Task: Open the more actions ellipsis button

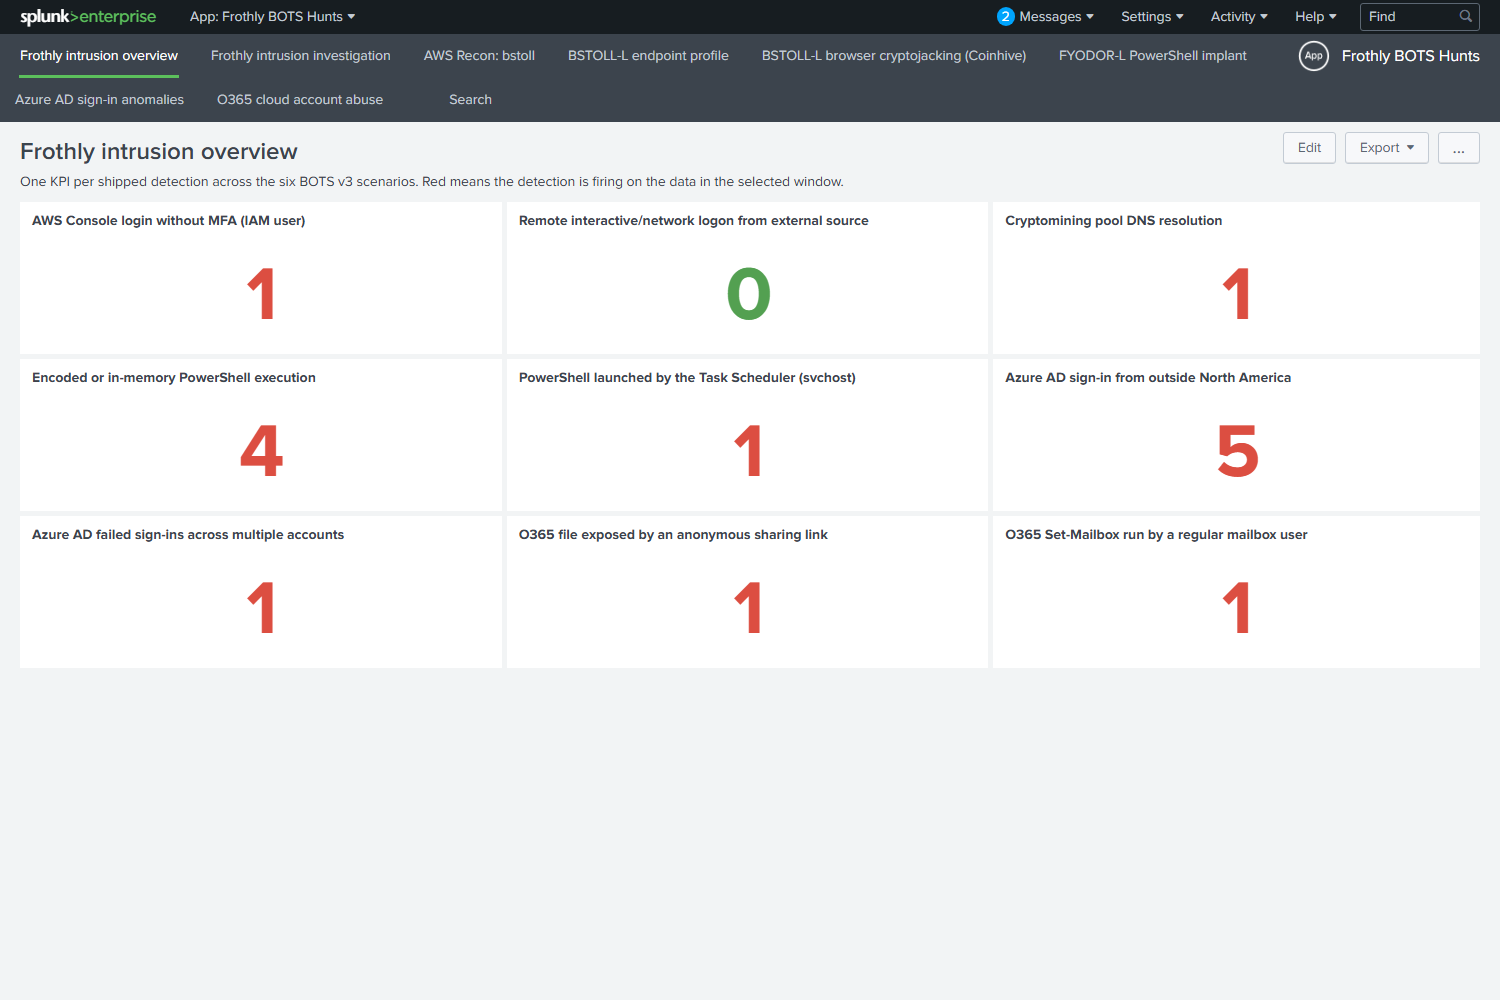Action: click(x=1459, y=148)
